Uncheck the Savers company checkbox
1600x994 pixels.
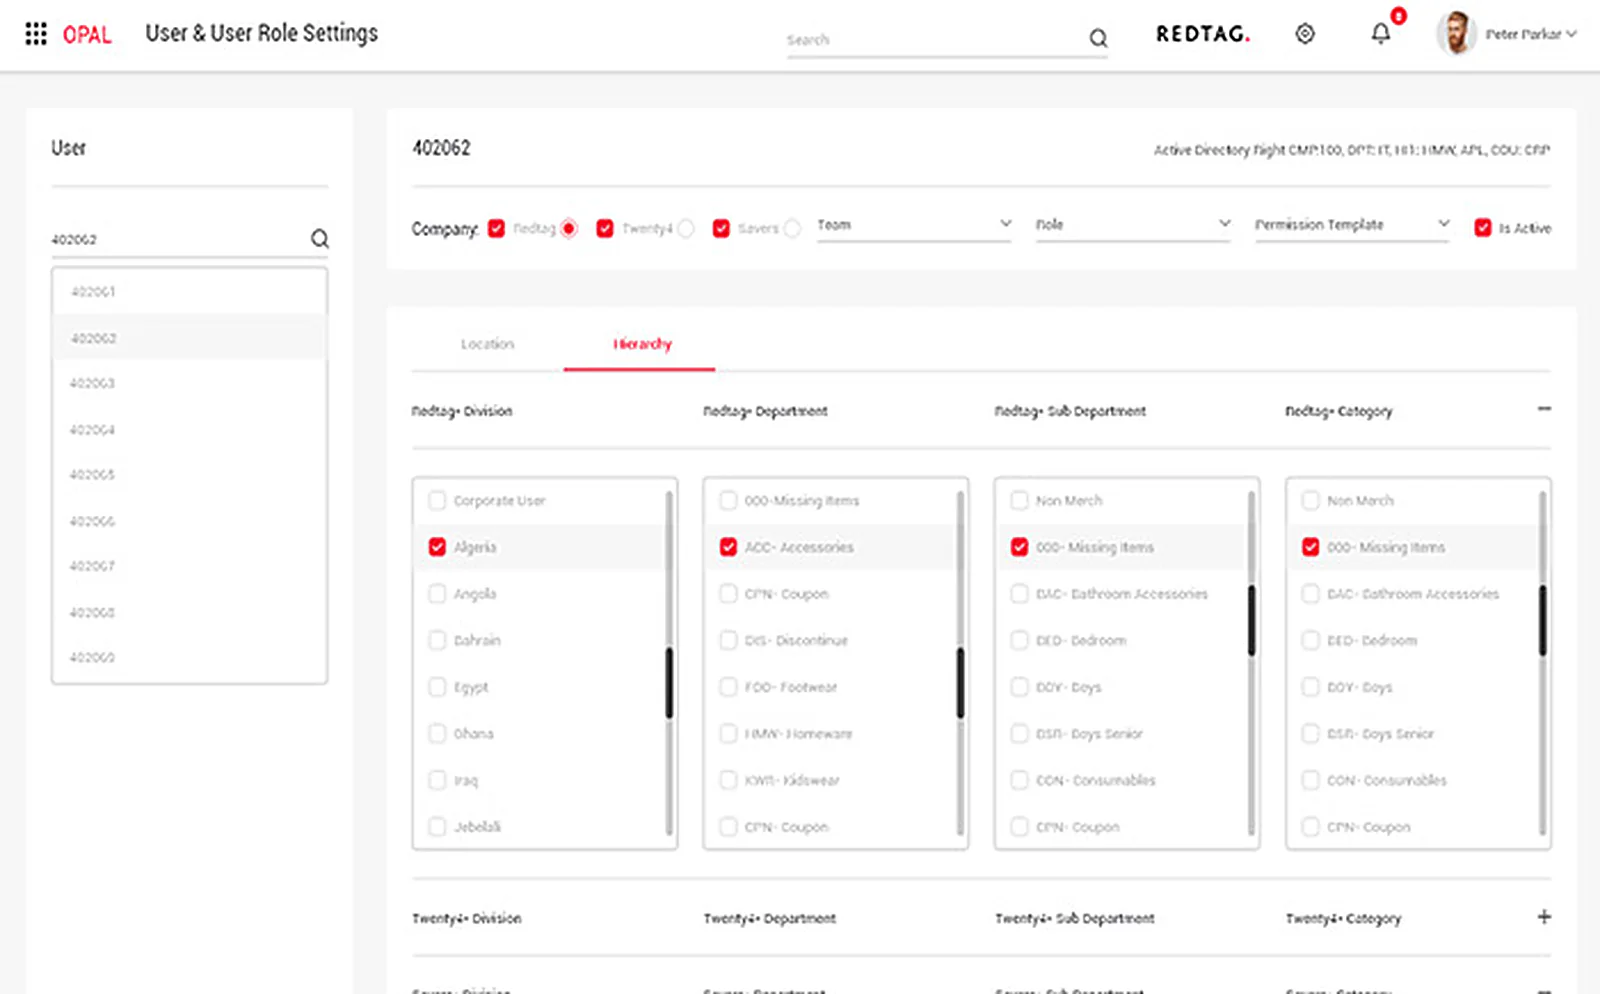click(x=721, y=228)
